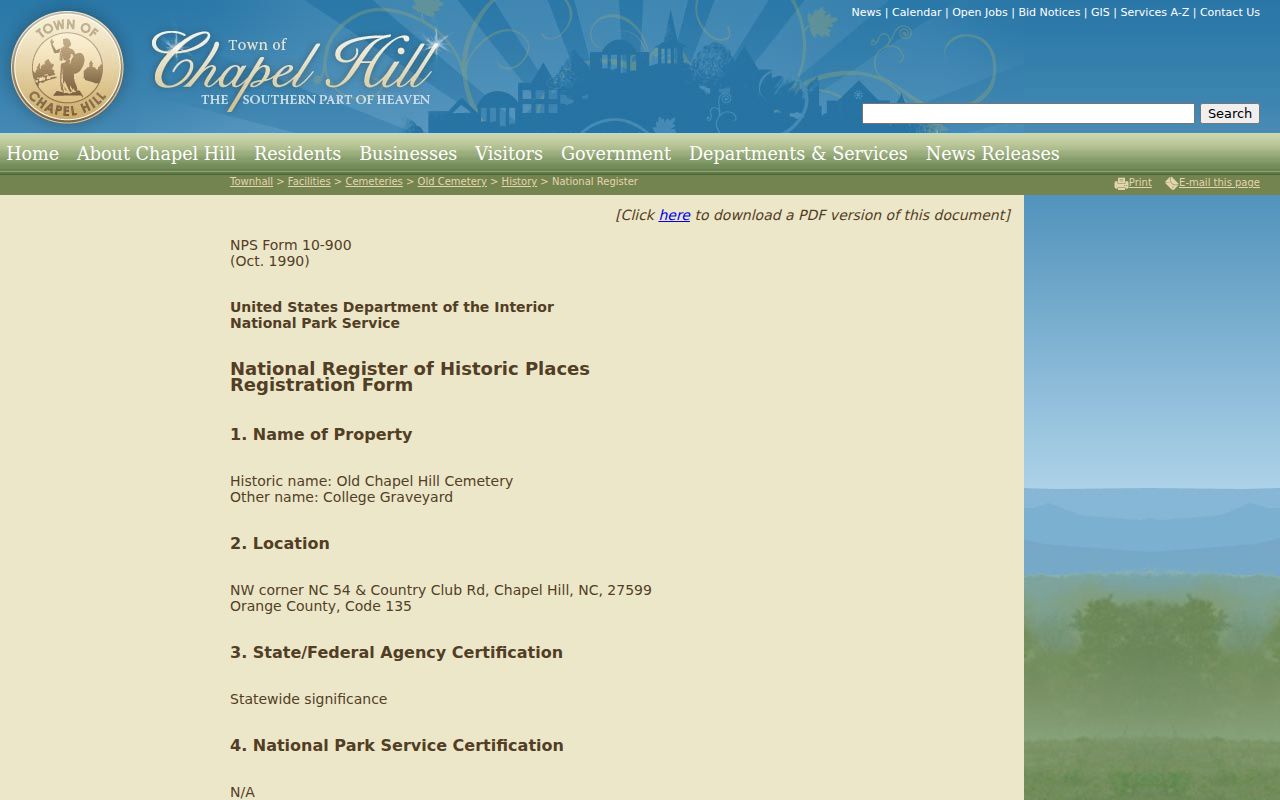The width and height of the screenshot is (1280, 800).
Task: Open the Businesses menu
Action: (408, 153)
